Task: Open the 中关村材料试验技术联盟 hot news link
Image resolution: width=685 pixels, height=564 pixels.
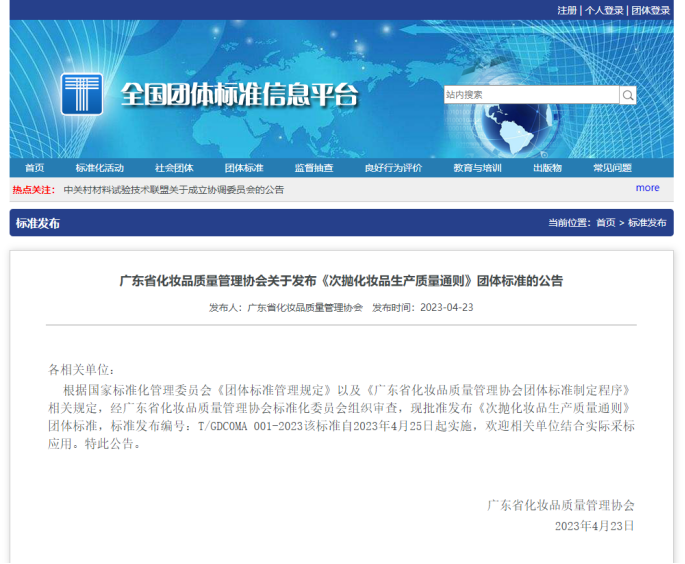Action: coord(173,189)
